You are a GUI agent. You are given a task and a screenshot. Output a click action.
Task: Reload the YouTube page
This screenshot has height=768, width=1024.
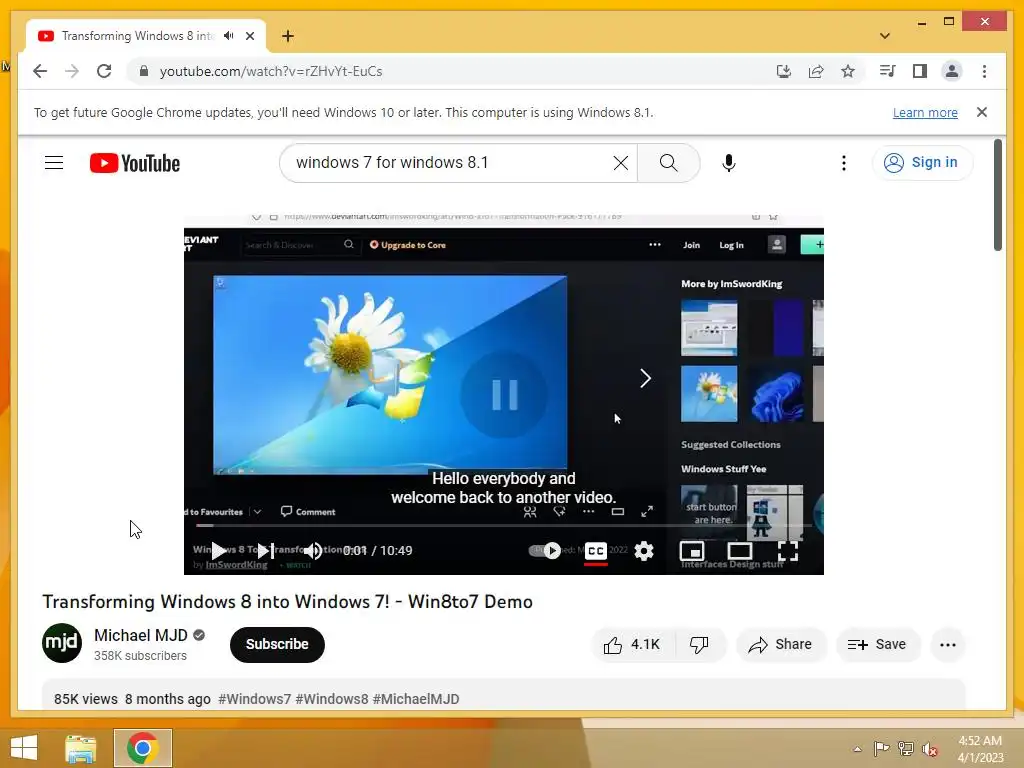click(x=104, y=71)
